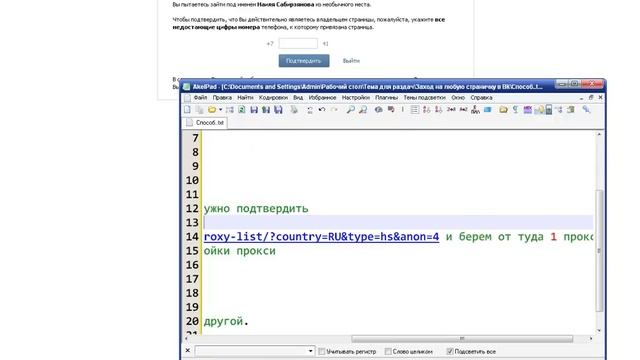This screenshot has width=640, height=360.
Task: Click the word 'другой' on line 20
Action: tap(223, 321)
